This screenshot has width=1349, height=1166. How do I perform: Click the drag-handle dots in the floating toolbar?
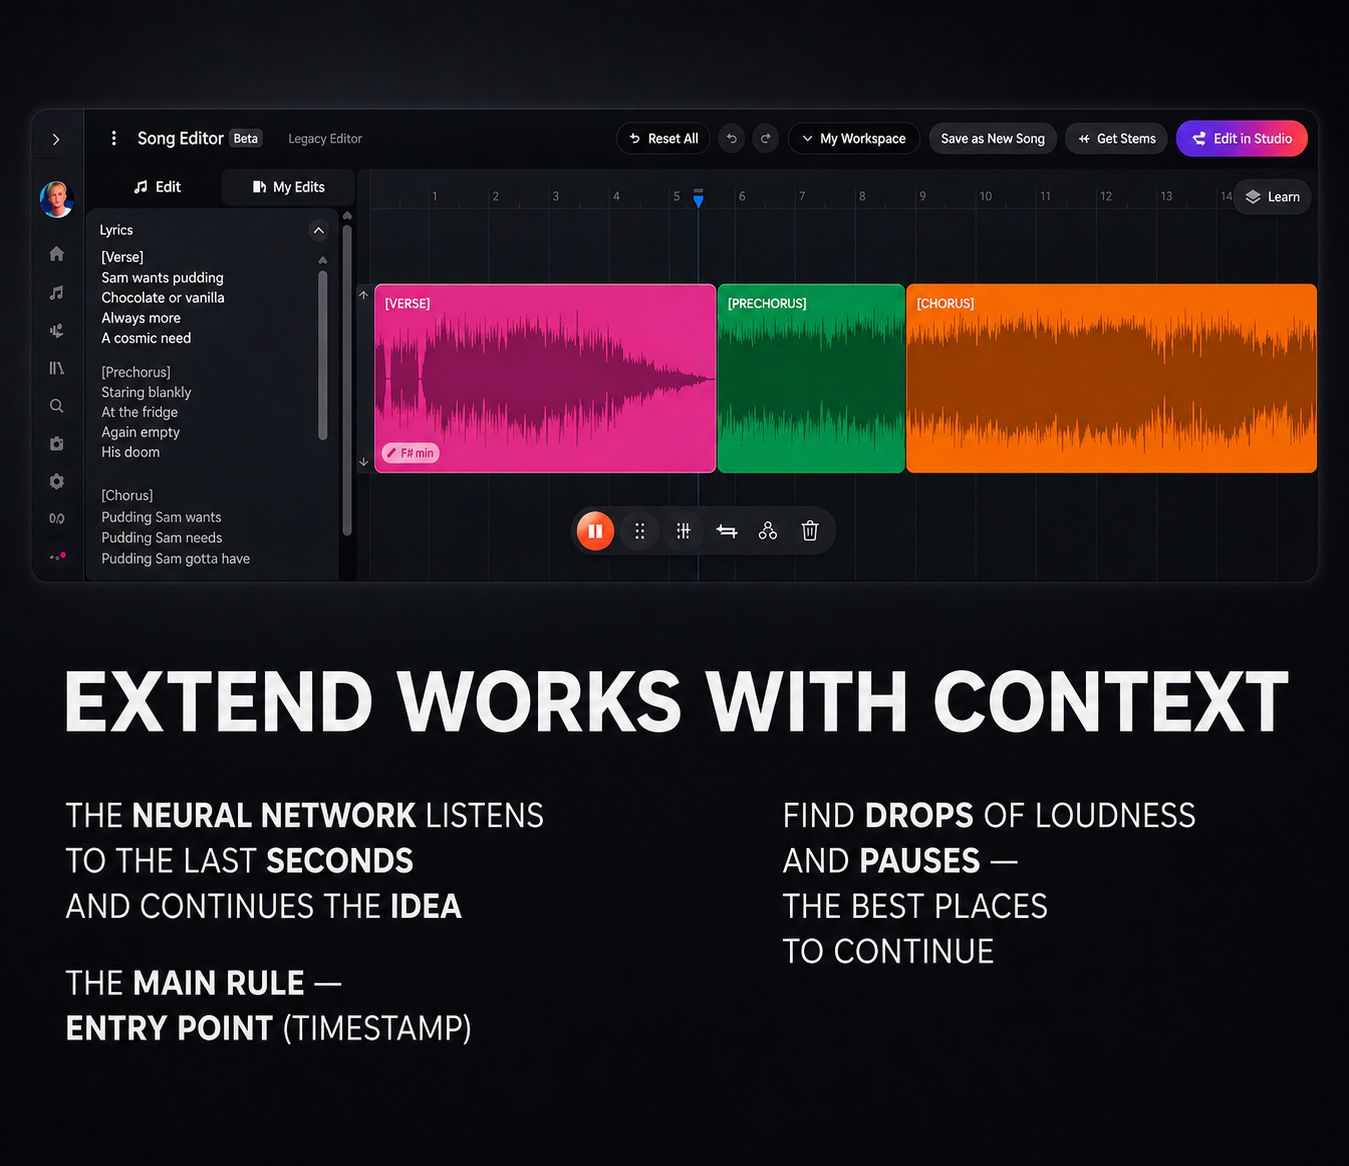640,531
